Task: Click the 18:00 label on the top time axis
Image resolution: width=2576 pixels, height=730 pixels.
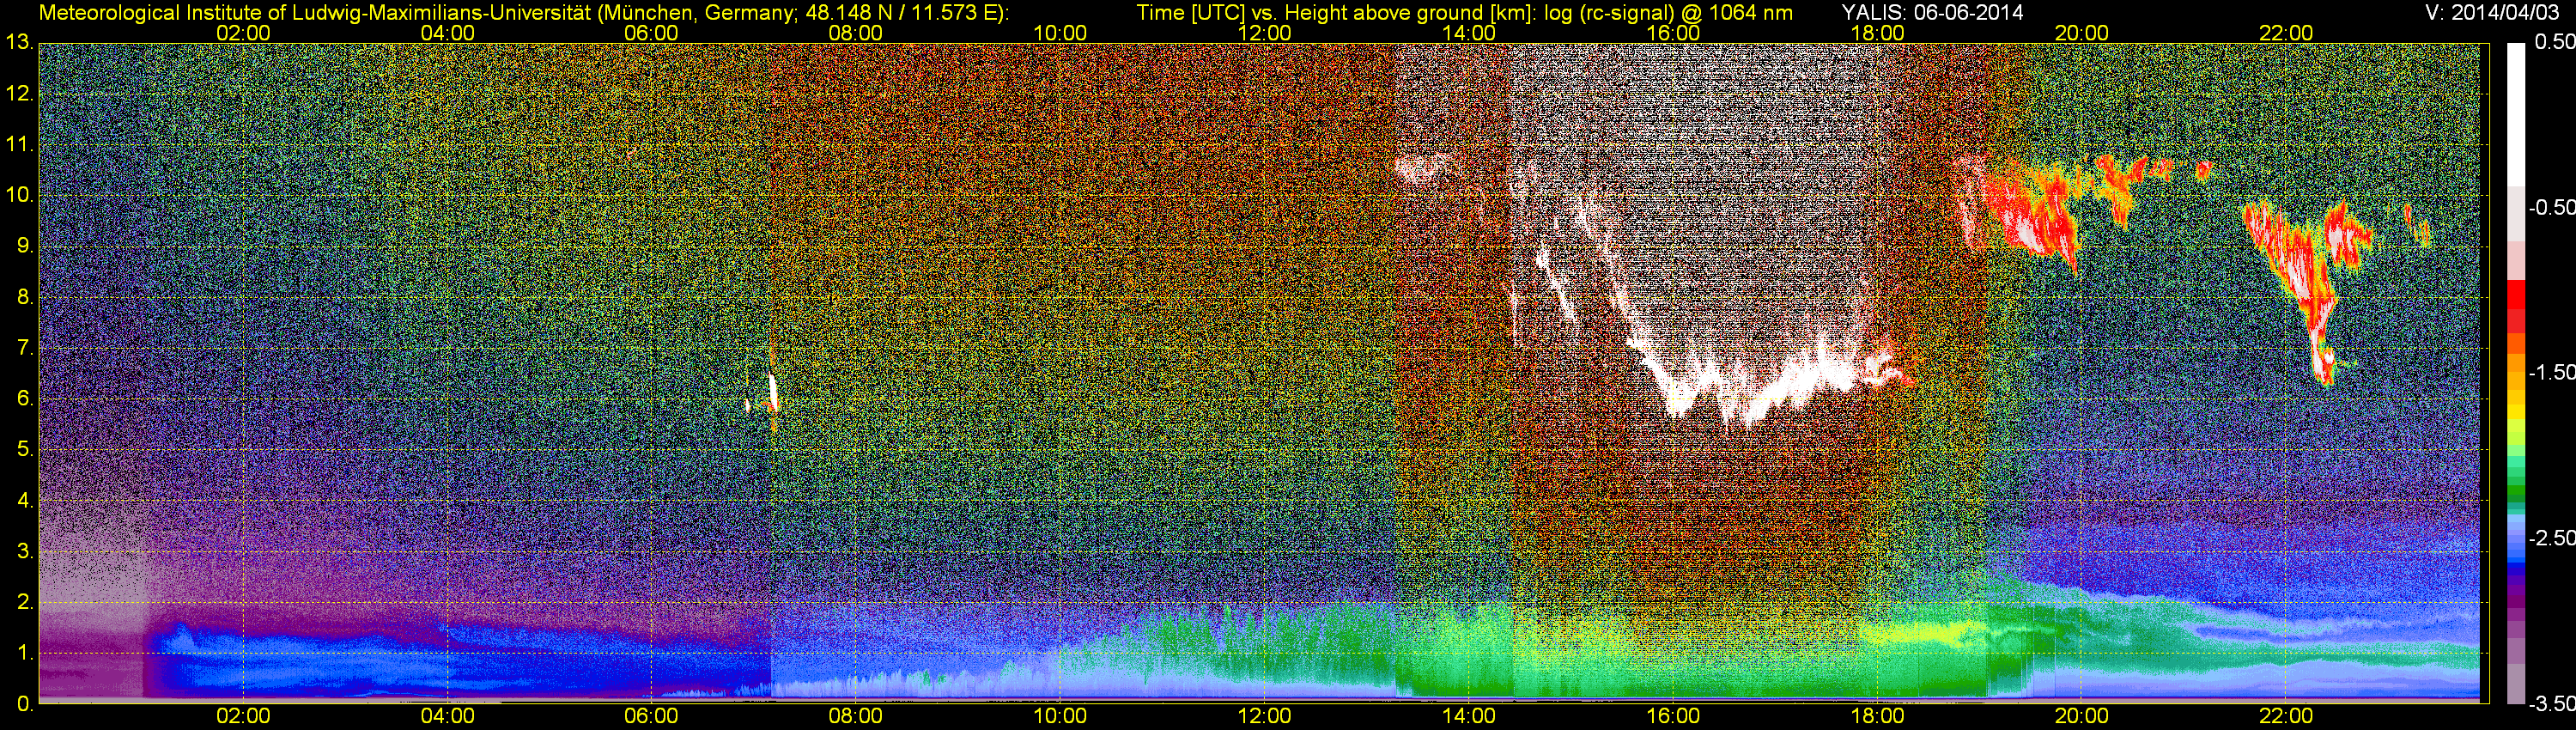Action: 1877,33
